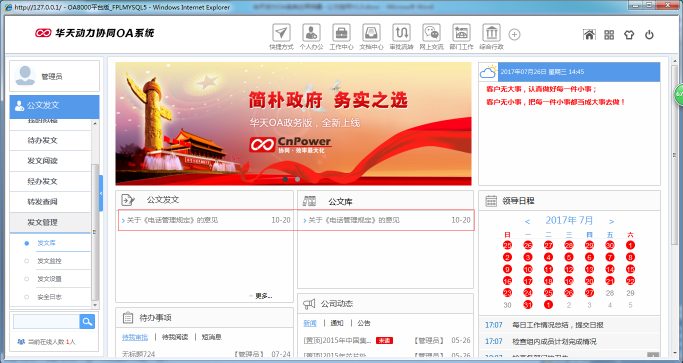Switch to the 新闻 tab
Image resolution: width=683 pixels, height=363 pixels.
pos(310,323)
